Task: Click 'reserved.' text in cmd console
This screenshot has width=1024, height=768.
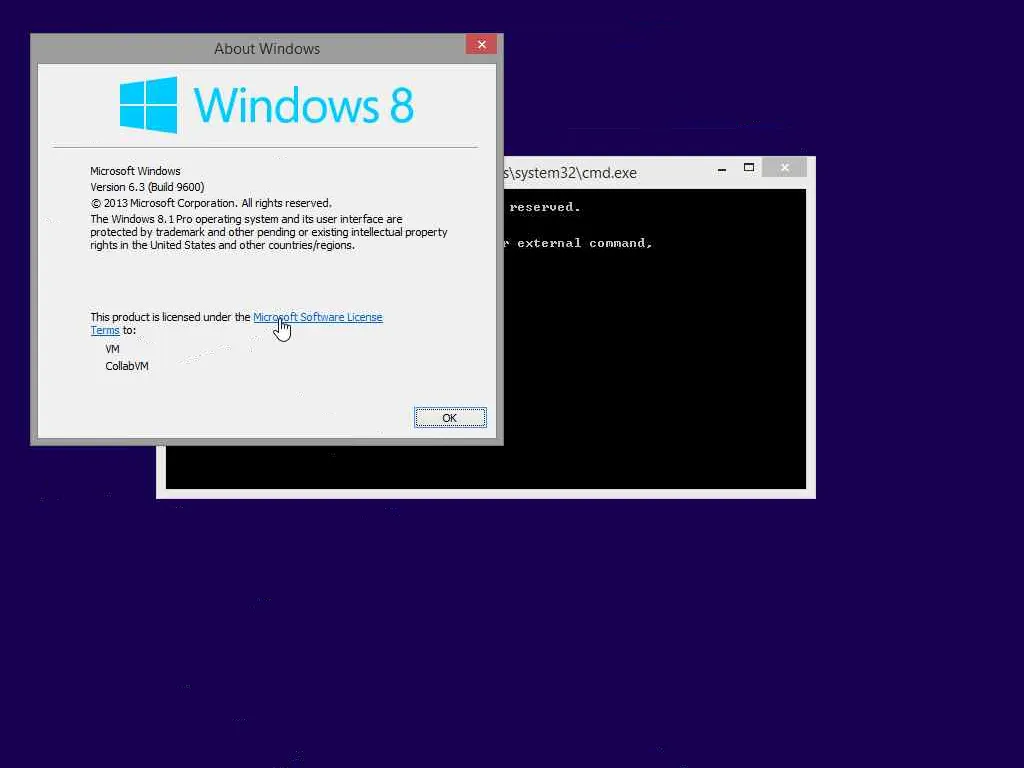Action: (x=545, y=207)
